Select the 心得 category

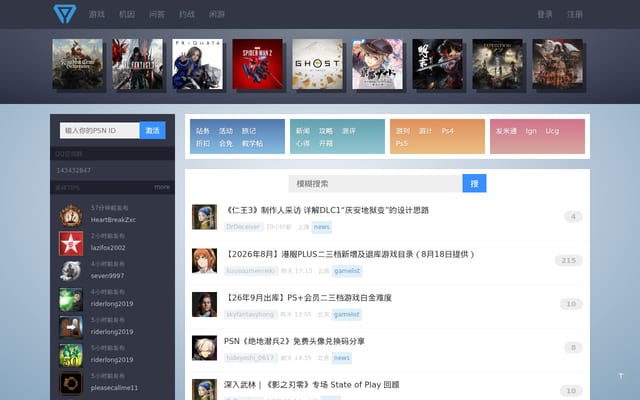[303, 144]
